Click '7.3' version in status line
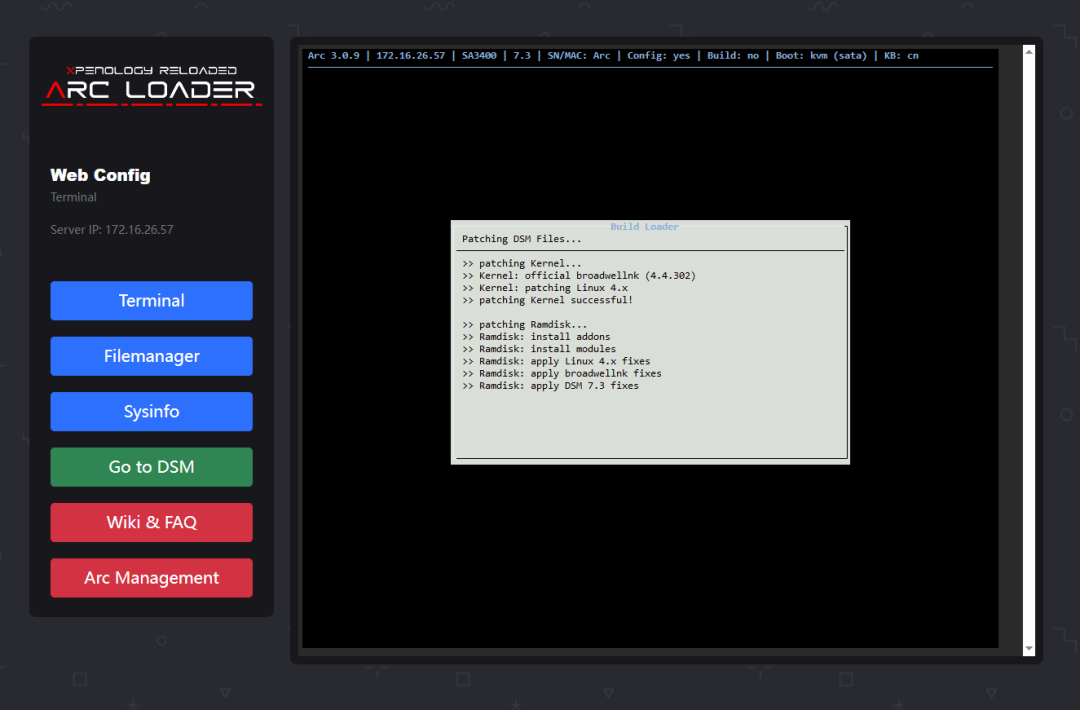The image size is (1080, 710). point(522,56)
